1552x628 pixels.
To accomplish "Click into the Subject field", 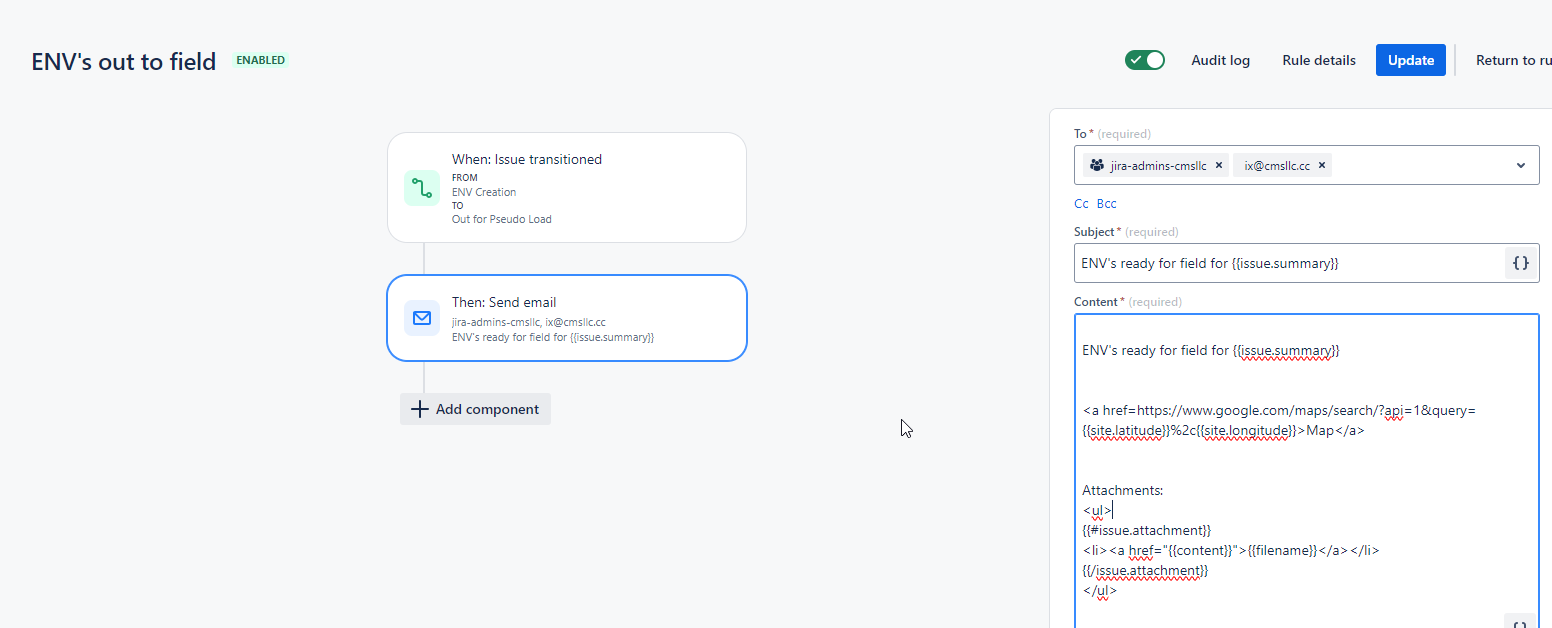I will tap(1289, 263).
